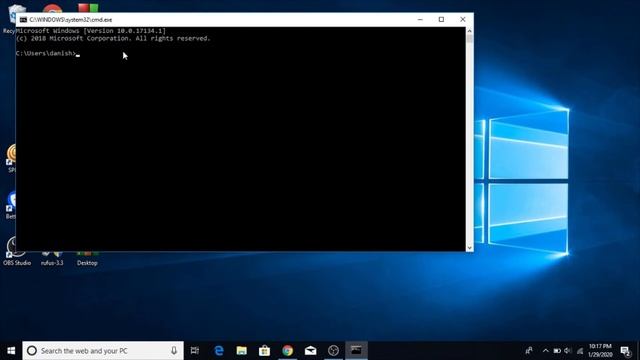Click the cmd scrollbar down arrow
The height and width of the screenshot is (360, 640).
tap(469, 248)
